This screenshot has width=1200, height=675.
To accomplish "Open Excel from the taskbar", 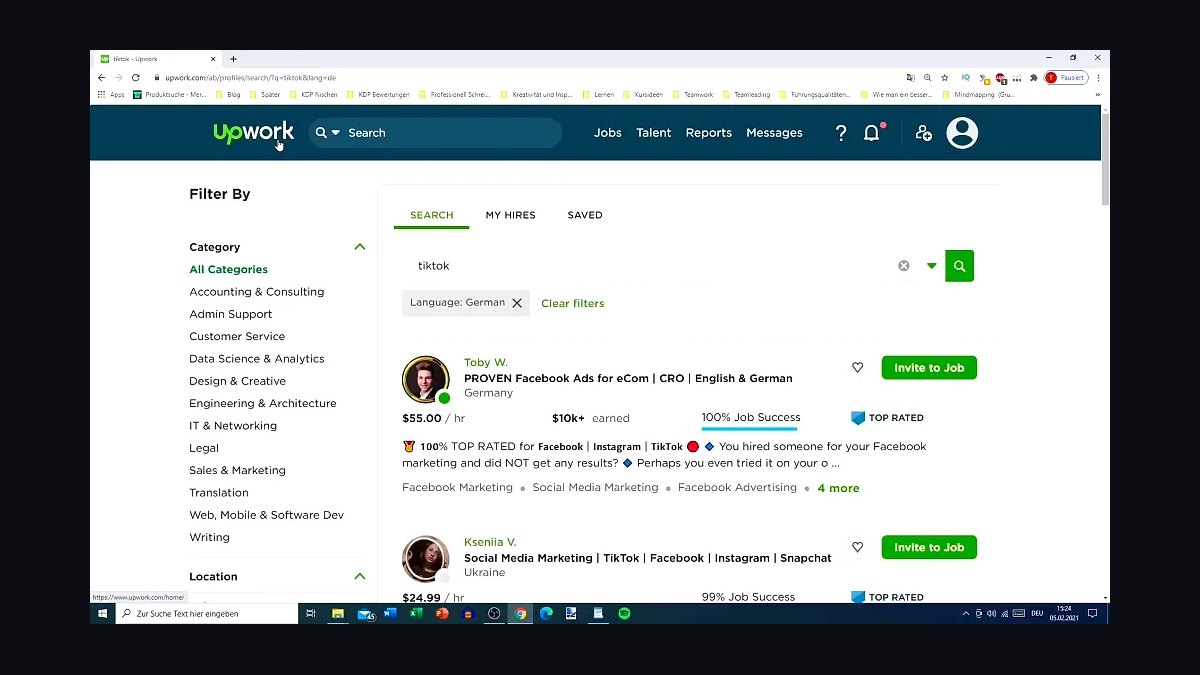I will (416, 613).
